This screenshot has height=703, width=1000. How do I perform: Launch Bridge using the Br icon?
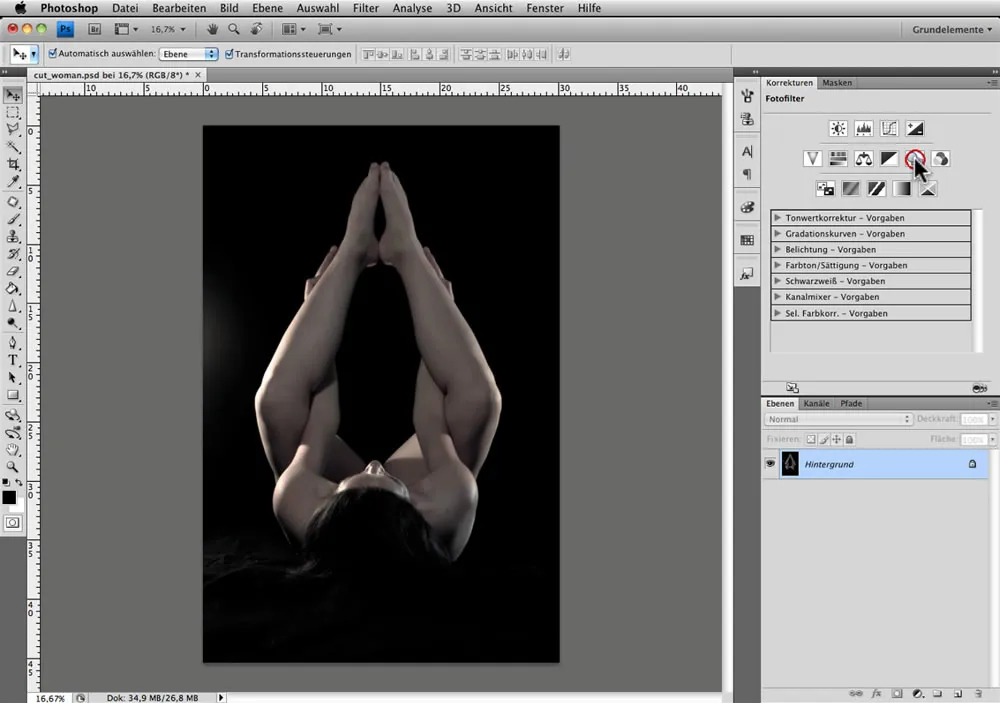(x=95, y=30)
